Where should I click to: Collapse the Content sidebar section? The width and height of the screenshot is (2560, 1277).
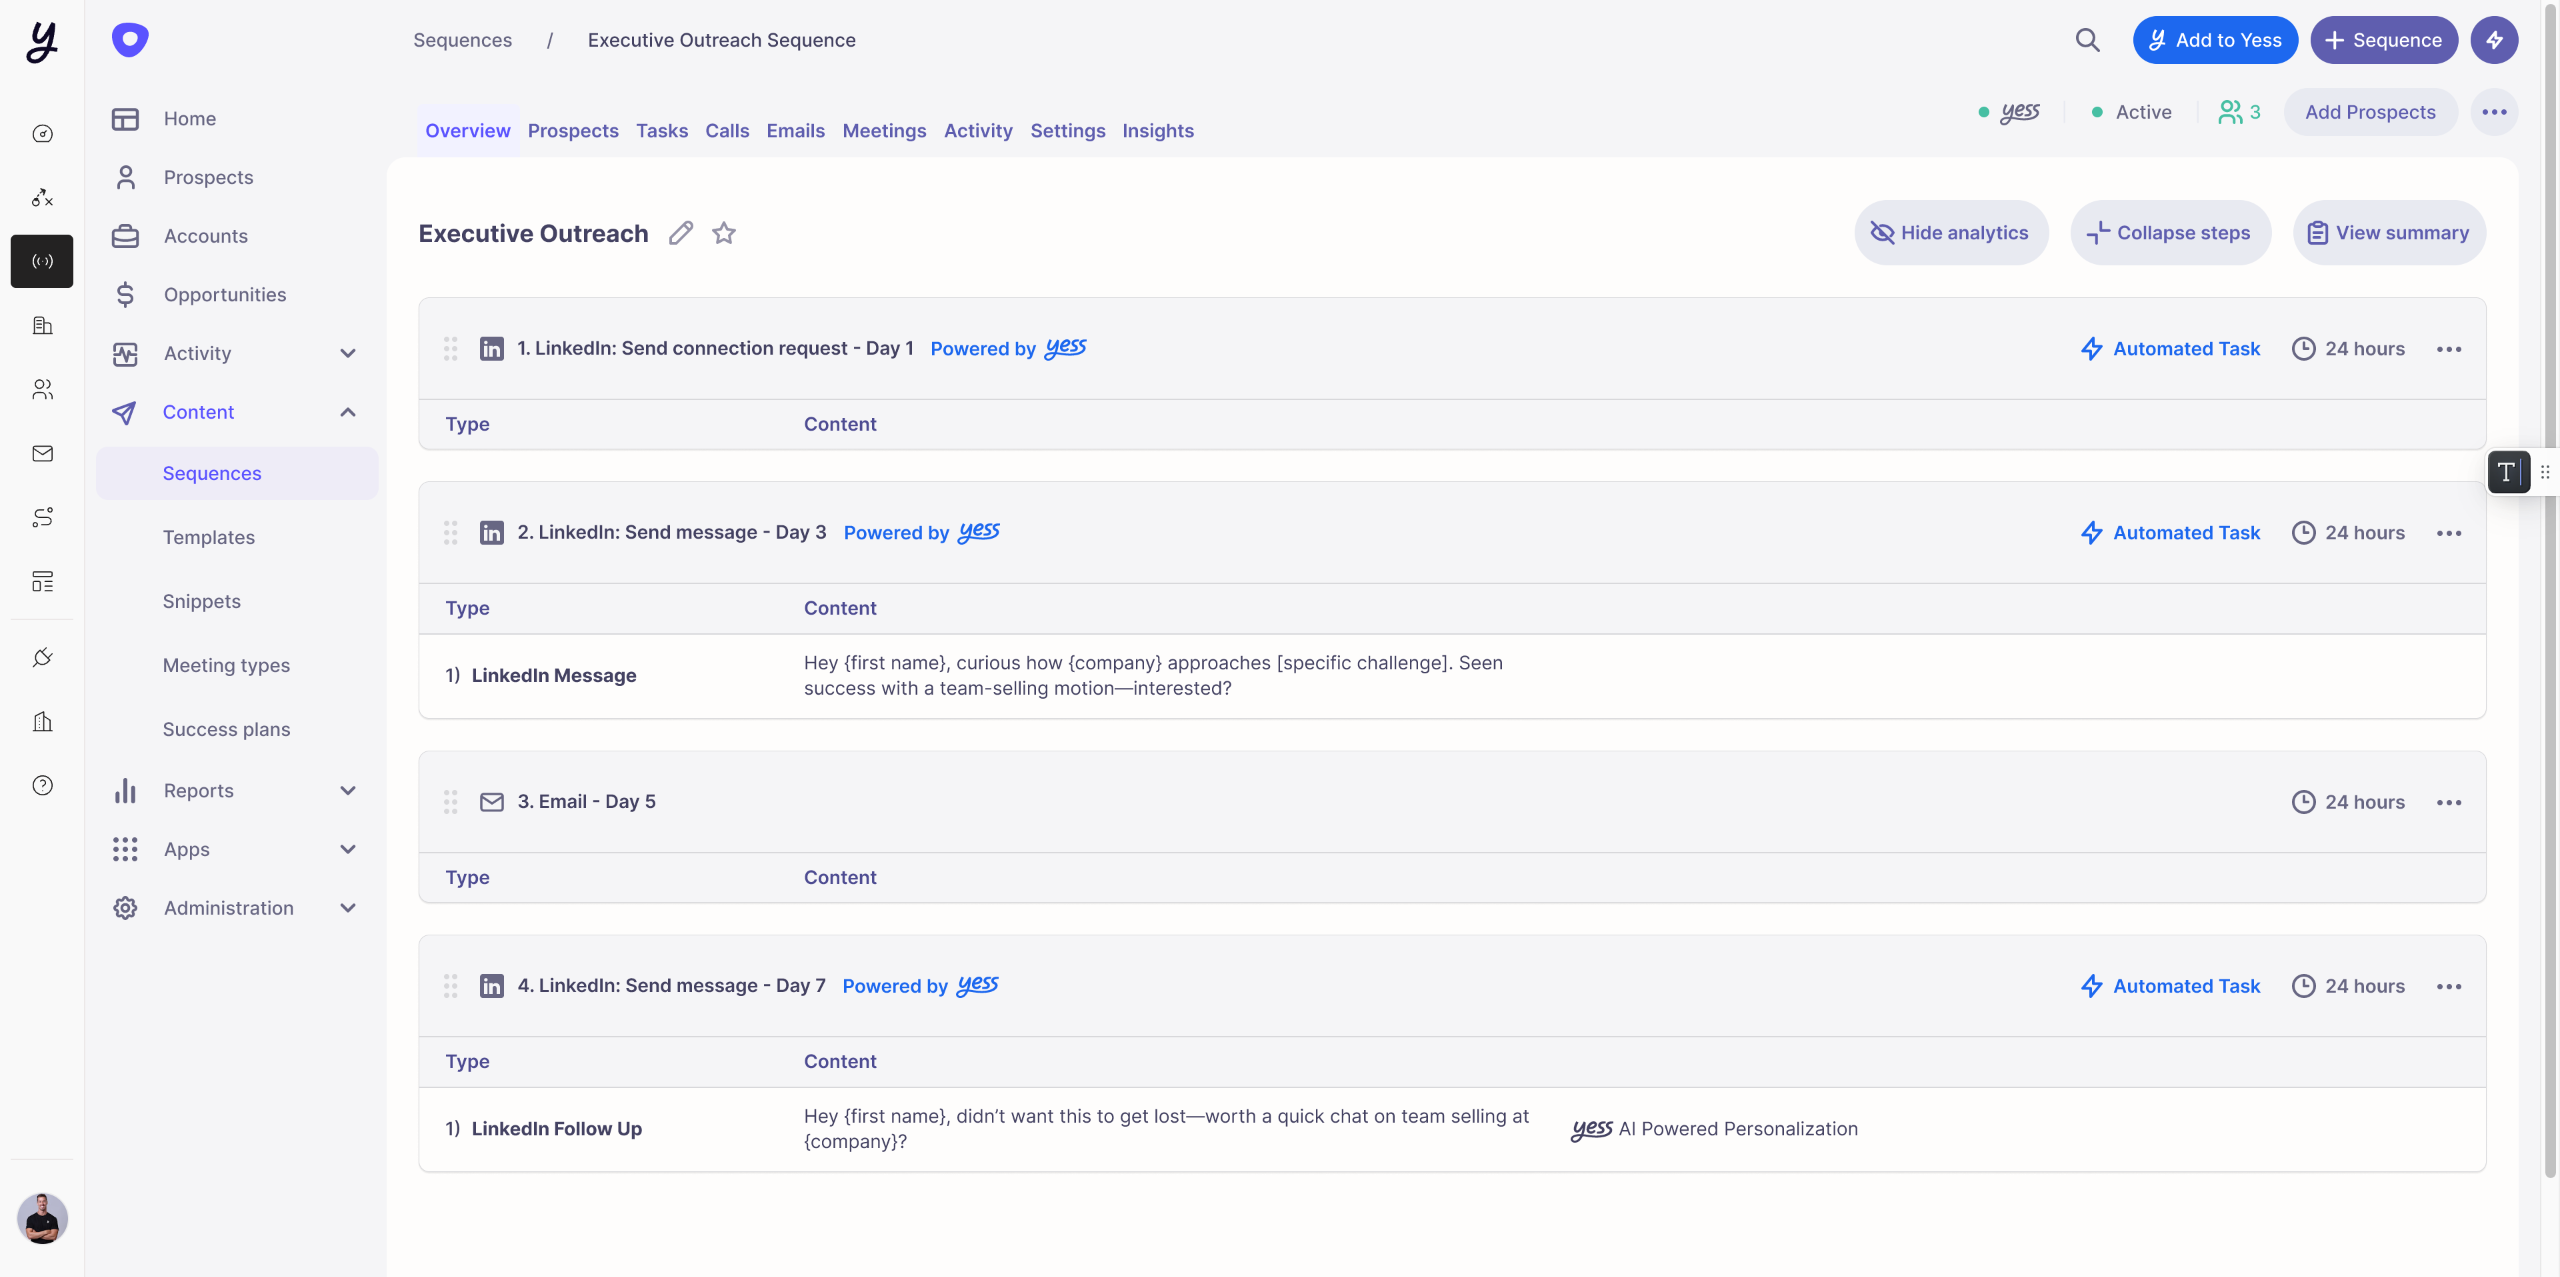(x=348, y=412)
